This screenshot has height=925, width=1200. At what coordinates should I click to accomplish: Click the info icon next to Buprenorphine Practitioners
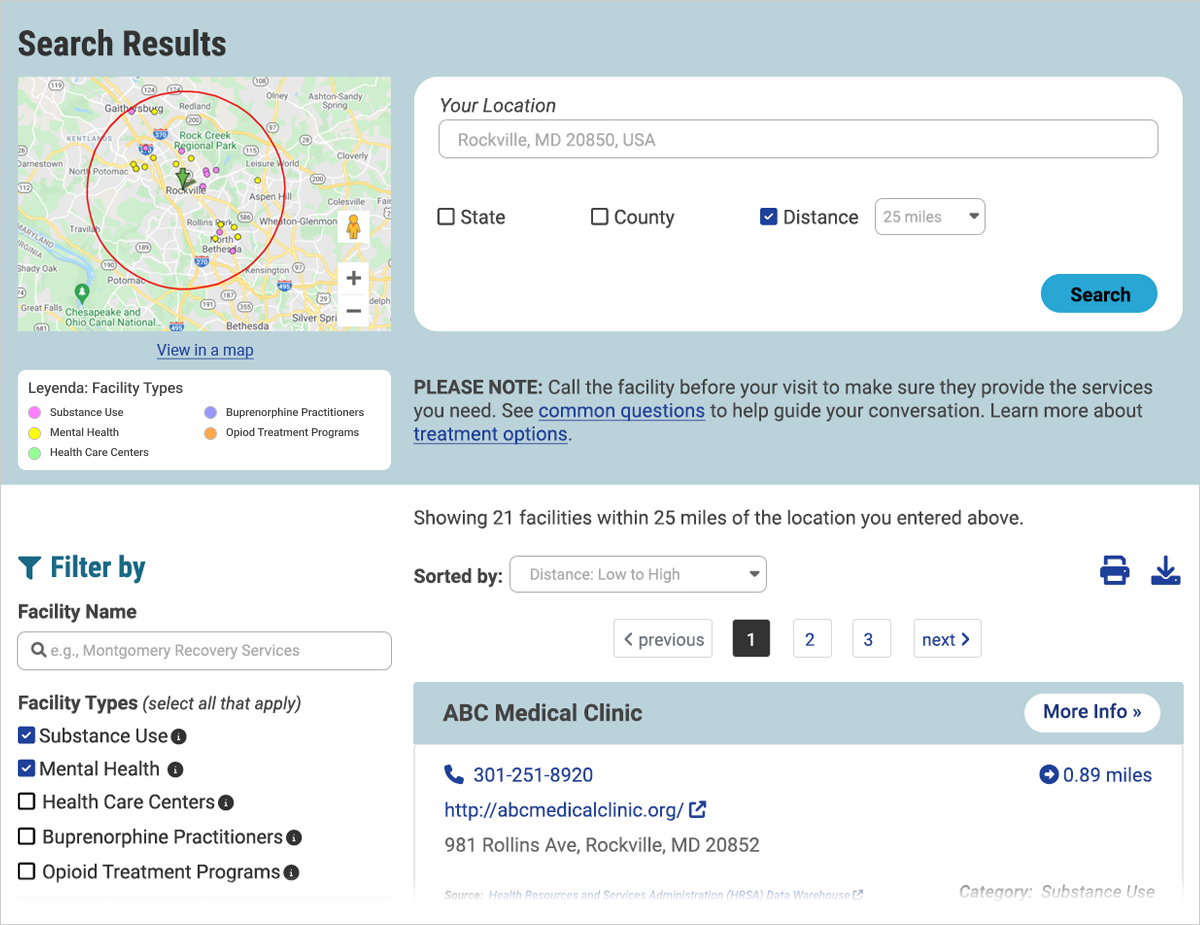tap(295, 837)
